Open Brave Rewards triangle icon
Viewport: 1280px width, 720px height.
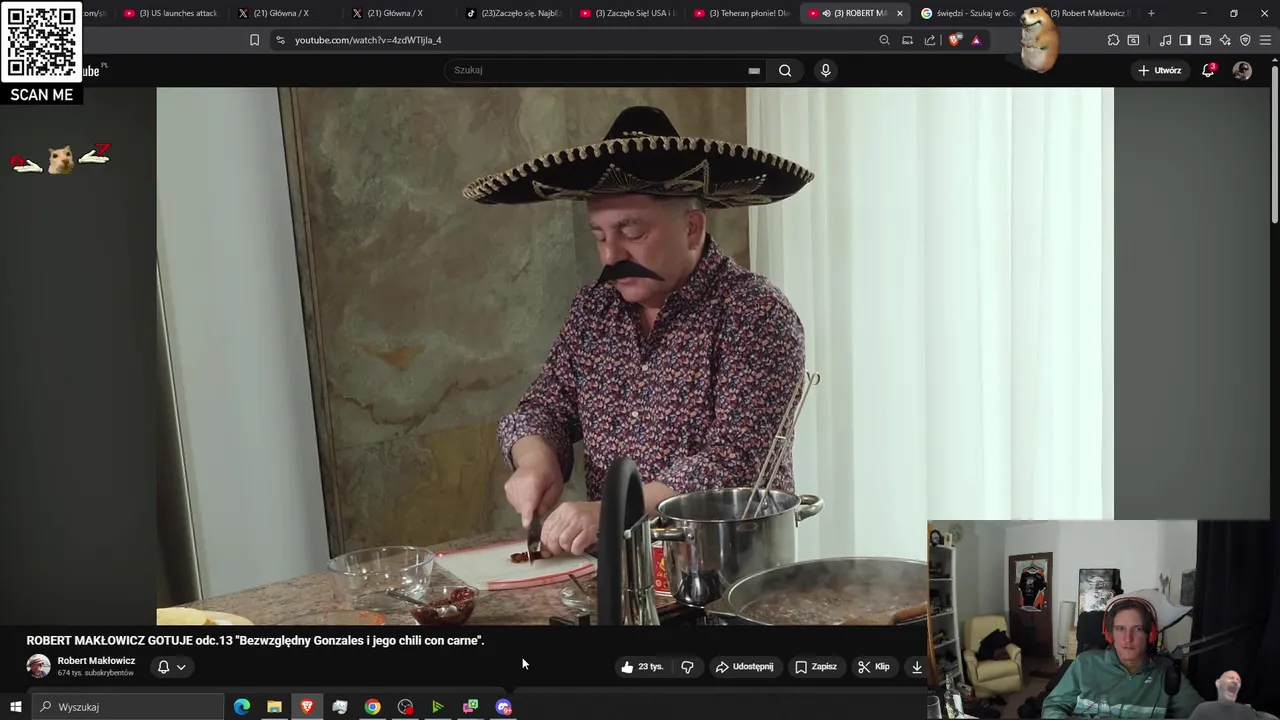tap(976, 40)
